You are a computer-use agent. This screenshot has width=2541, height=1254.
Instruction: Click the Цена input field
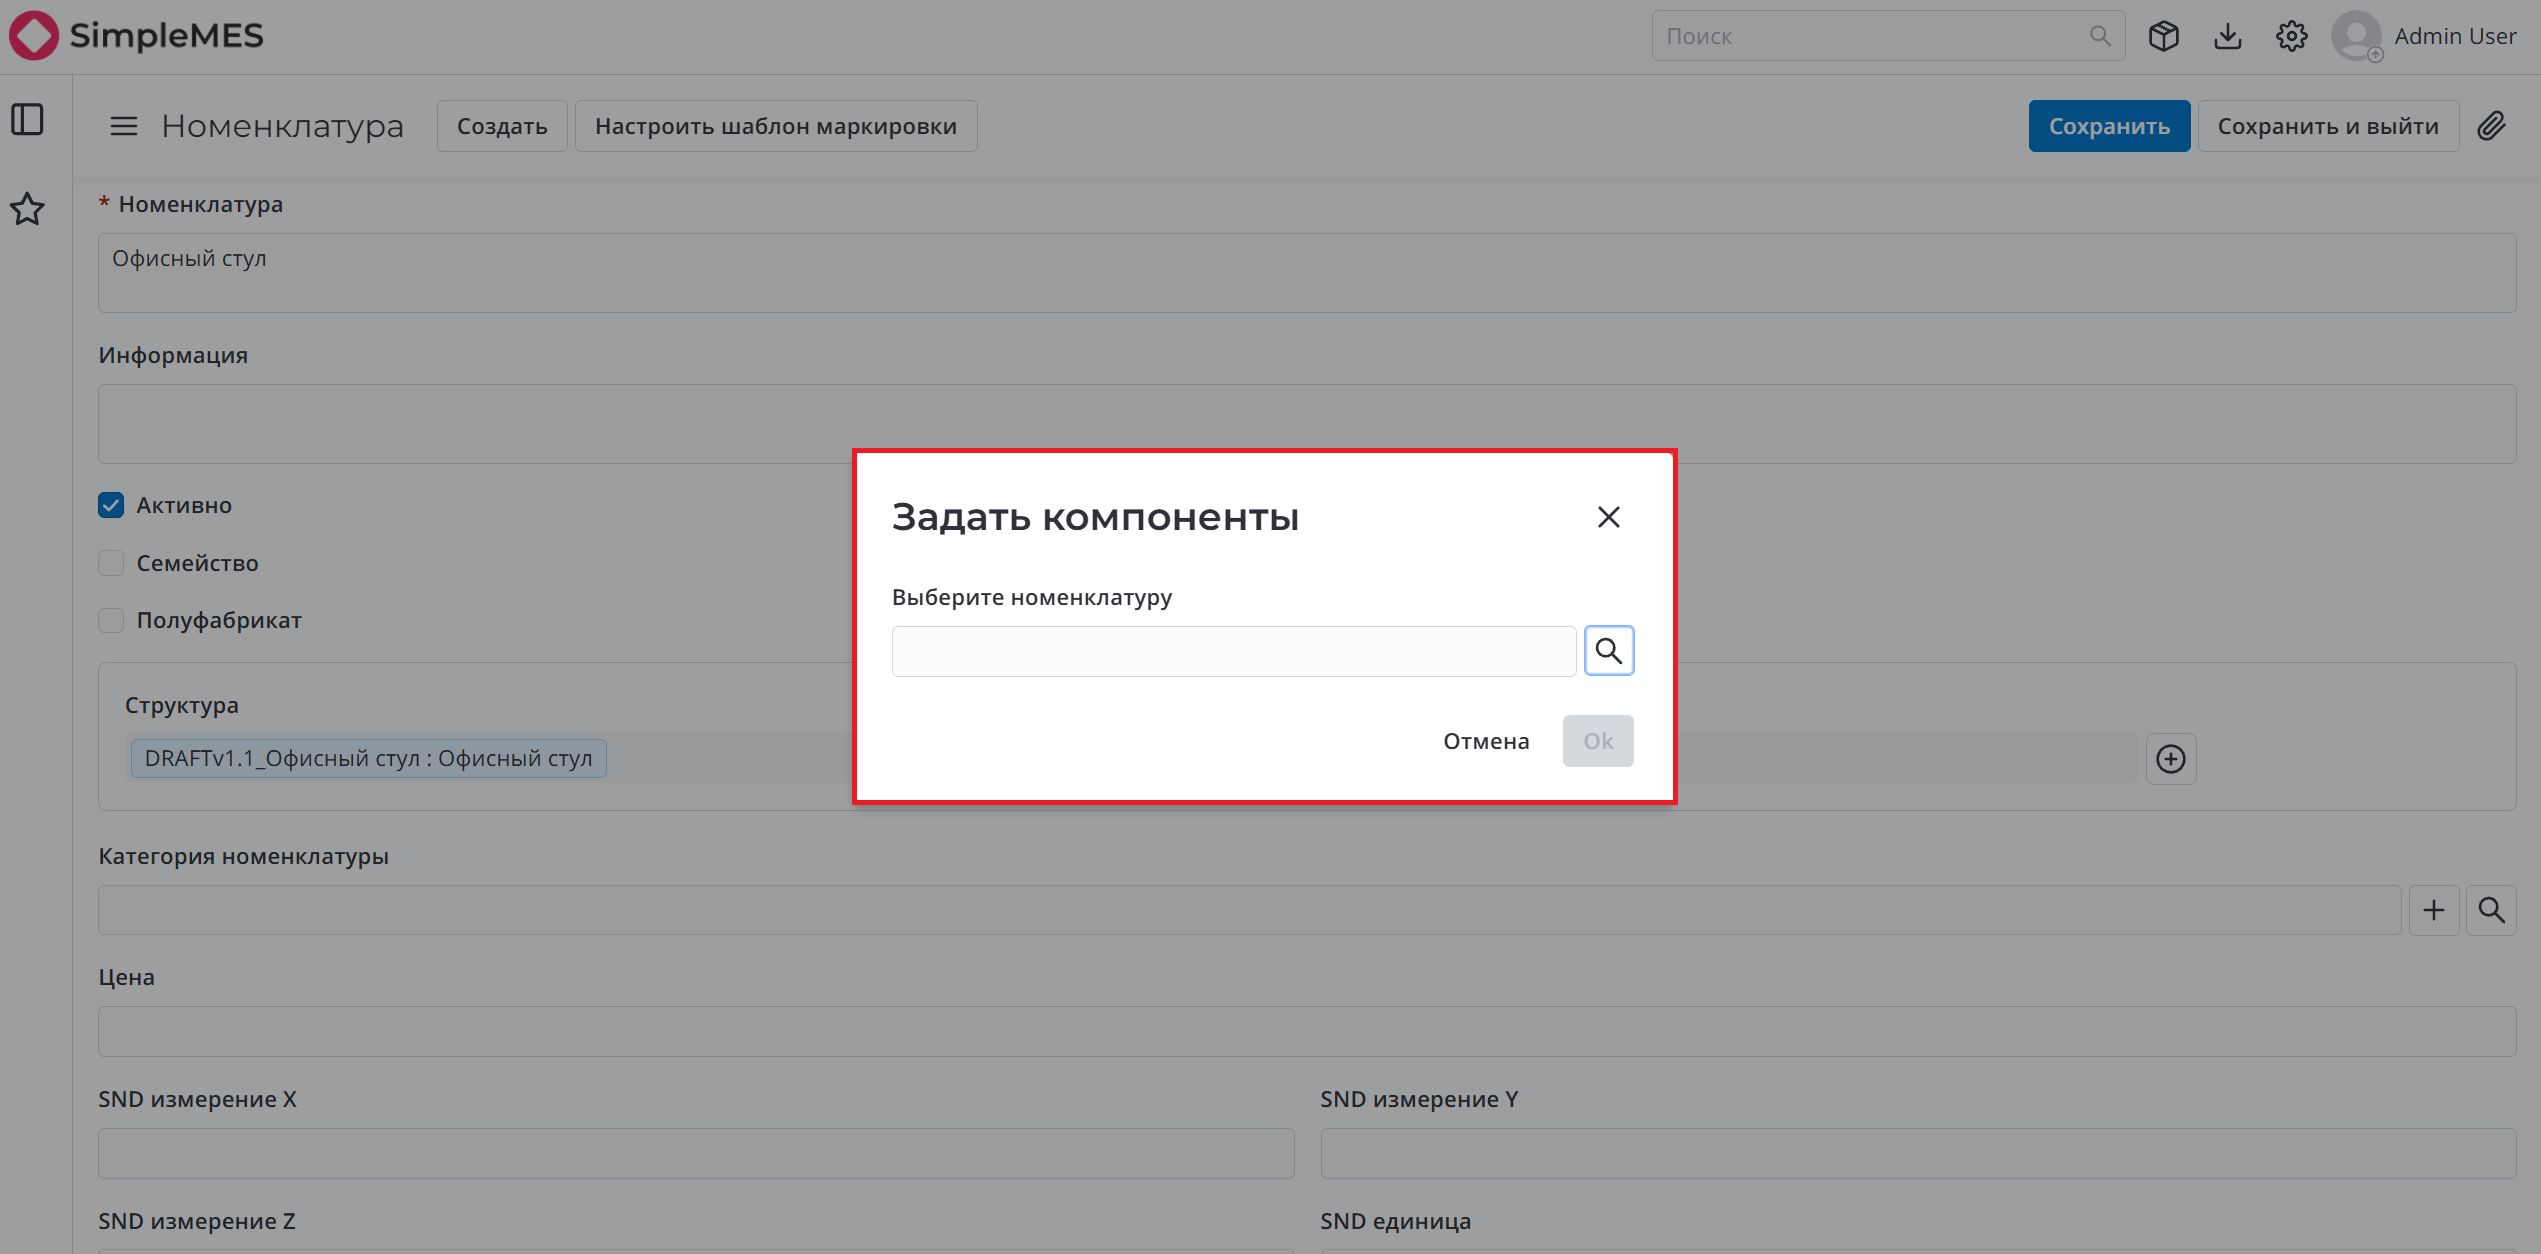[x=1307, y=1031]
